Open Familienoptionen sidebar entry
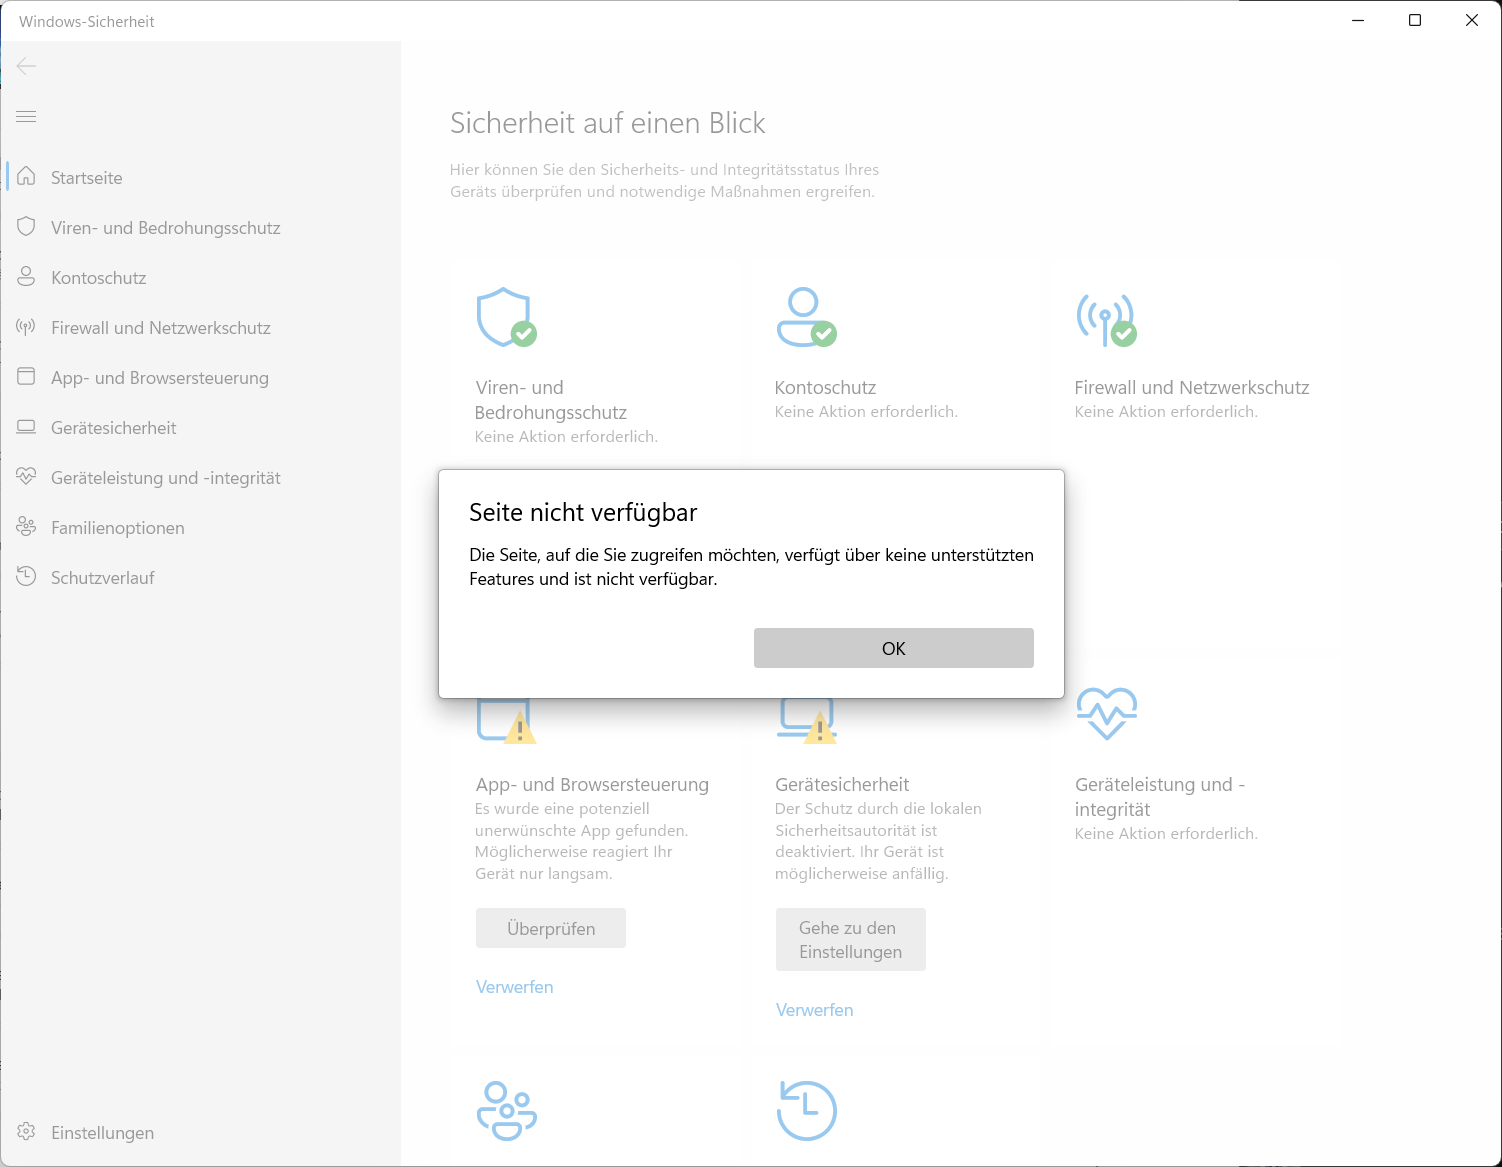Viewport: 1502px width, 1167px height. coord(200,527)
